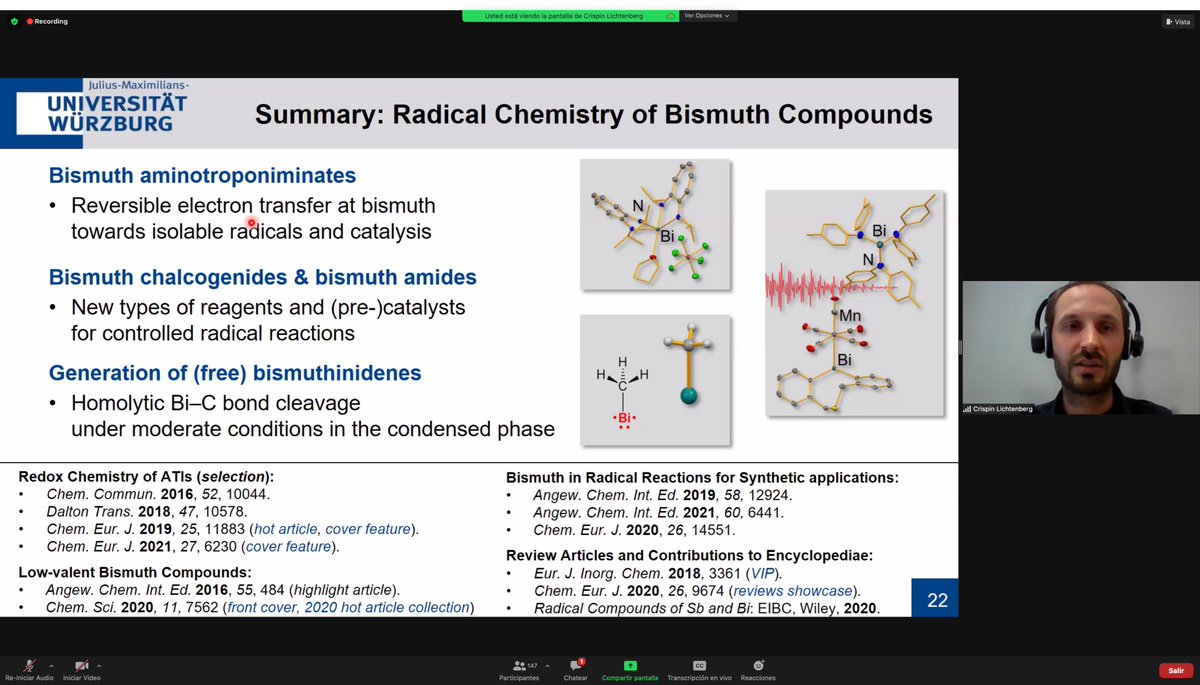The image size is (1200, 685).
Task: Click the Mn–Bi structure image with red spectrum
Action: pos(855,303)
